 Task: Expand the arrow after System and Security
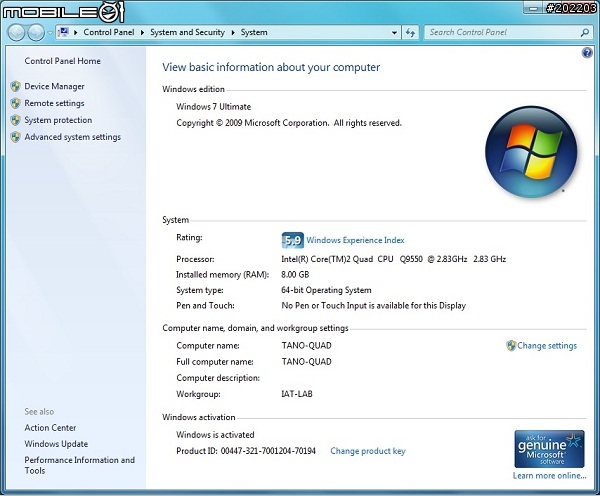233,33
